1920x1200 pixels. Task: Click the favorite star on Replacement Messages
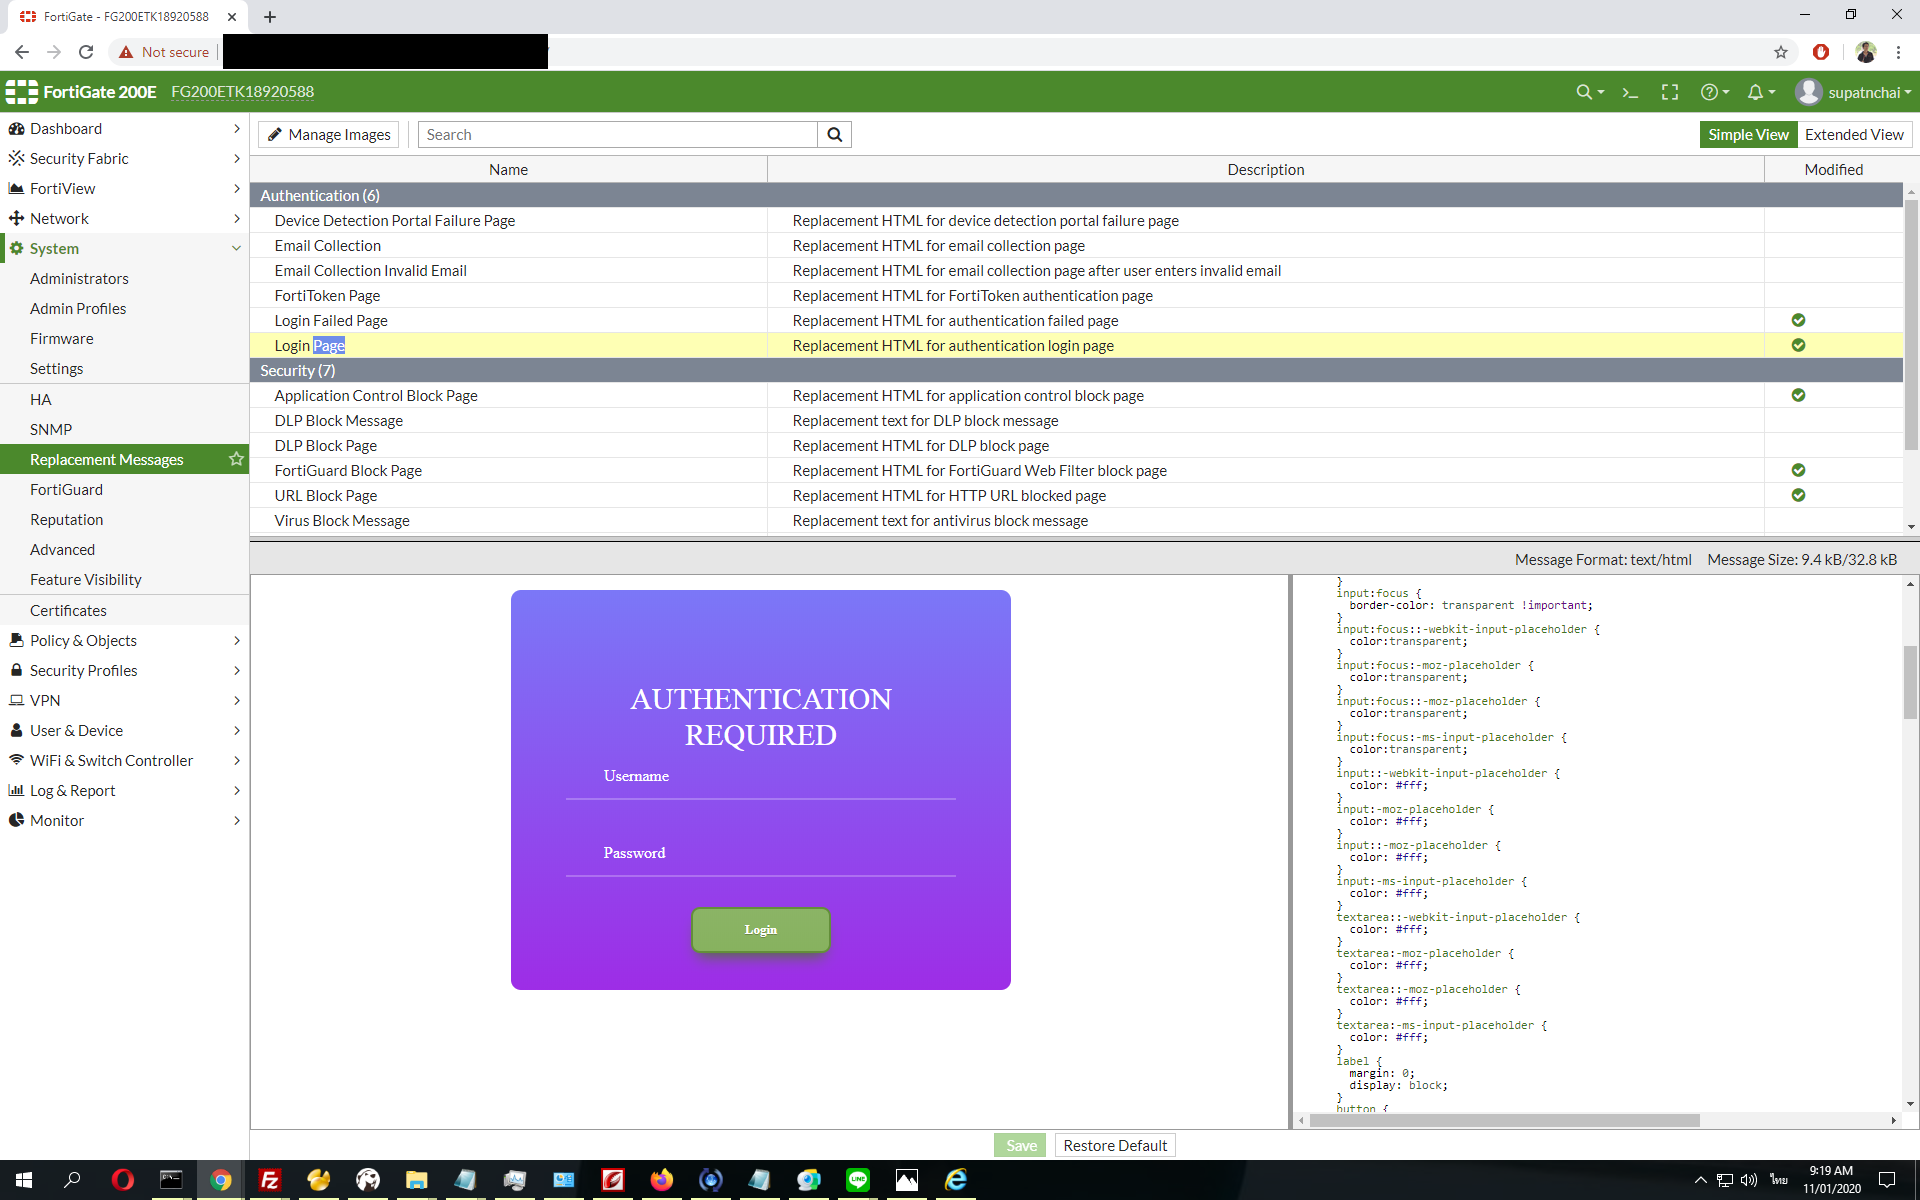[236, 459]
